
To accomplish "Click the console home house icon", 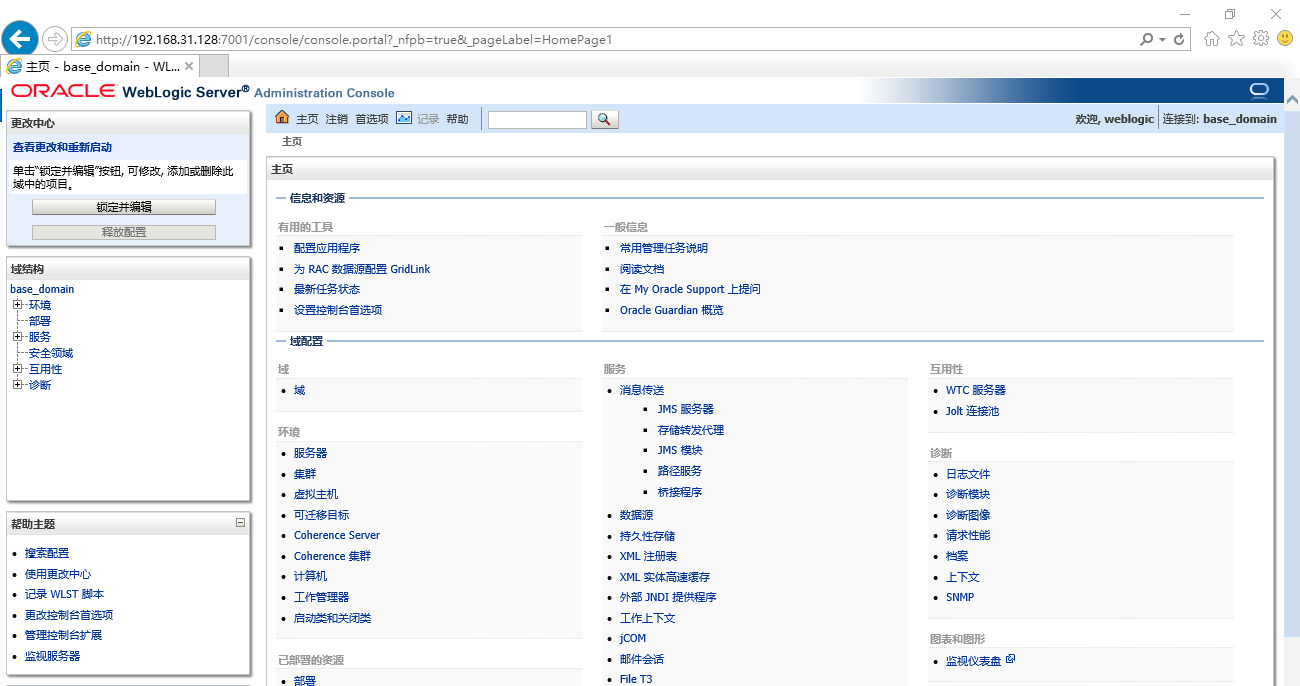I will [x=282, y=118].
